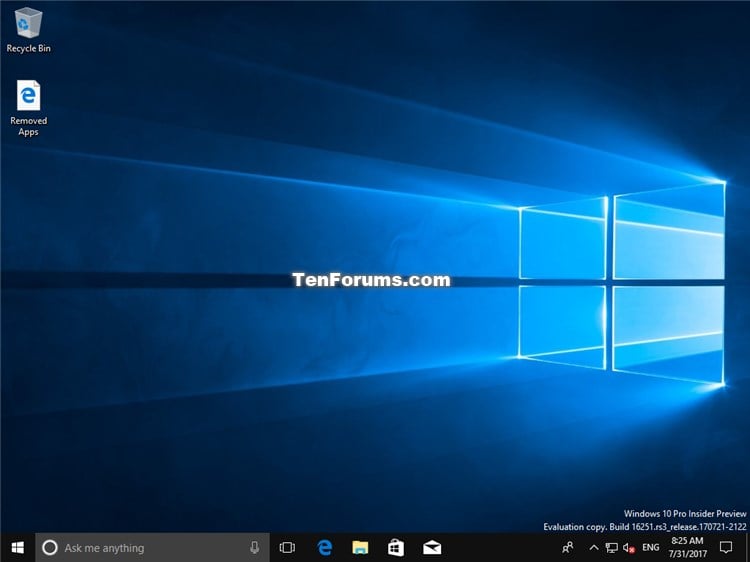Screen dimensions: 750x562
Task: Open the muted volume icon
Action: tap(629, 548)
